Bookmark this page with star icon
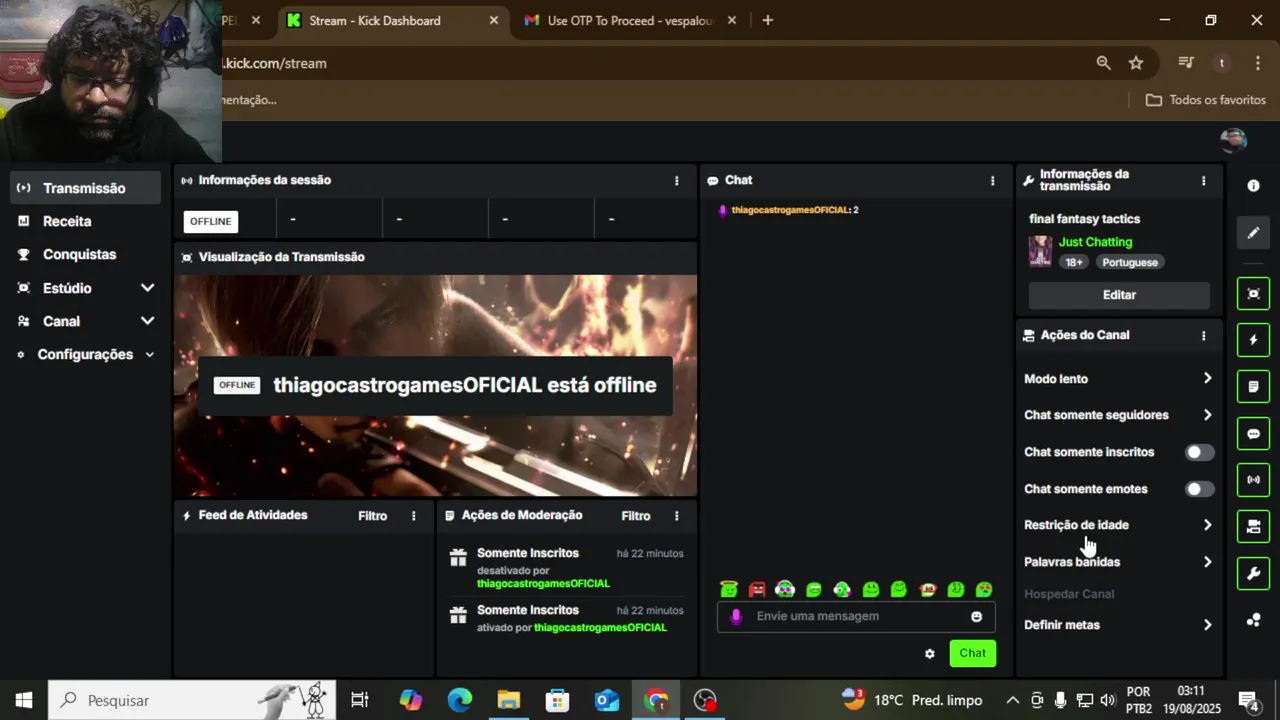 [x=1136, y=63]
